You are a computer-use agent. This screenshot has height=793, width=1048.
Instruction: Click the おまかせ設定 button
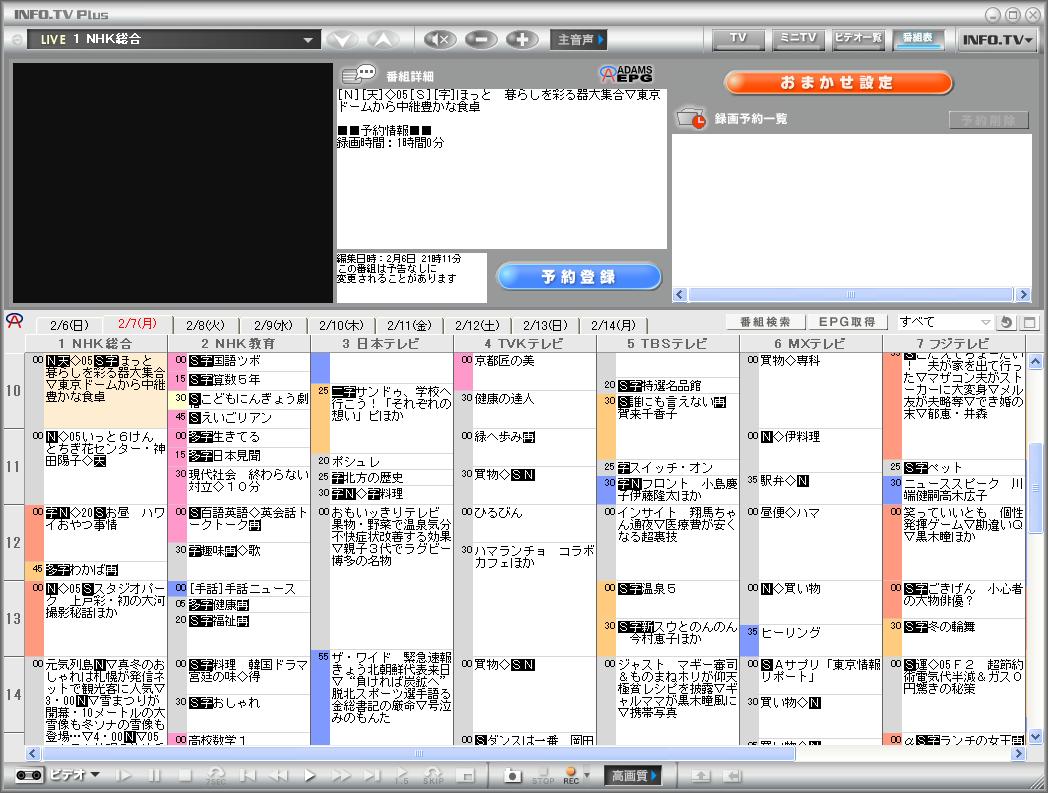coord(837,82)
